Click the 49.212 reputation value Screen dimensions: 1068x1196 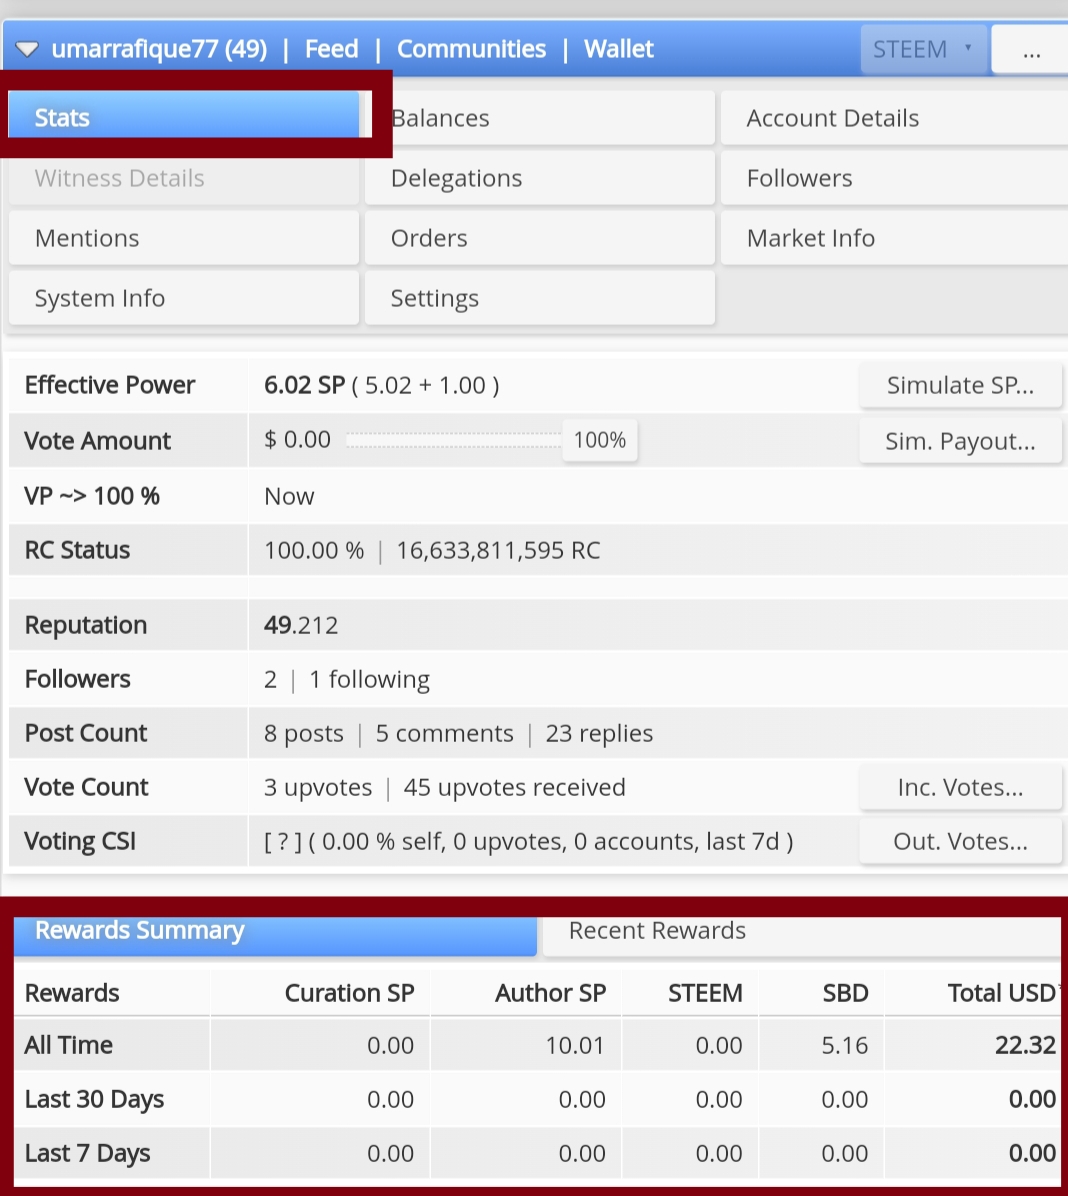pyautogui.click(x=301, y=625)
